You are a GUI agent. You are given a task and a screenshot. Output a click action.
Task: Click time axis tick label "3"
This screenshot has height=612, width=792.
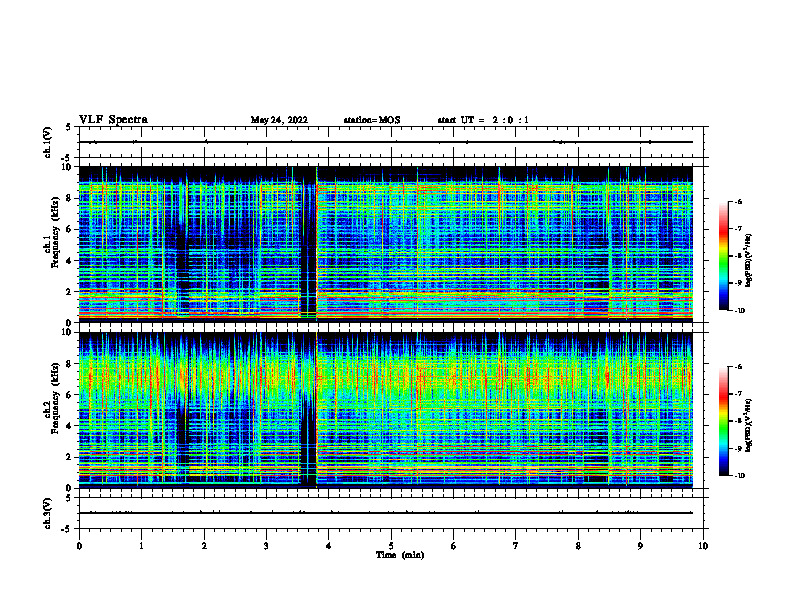pos(266,546)
